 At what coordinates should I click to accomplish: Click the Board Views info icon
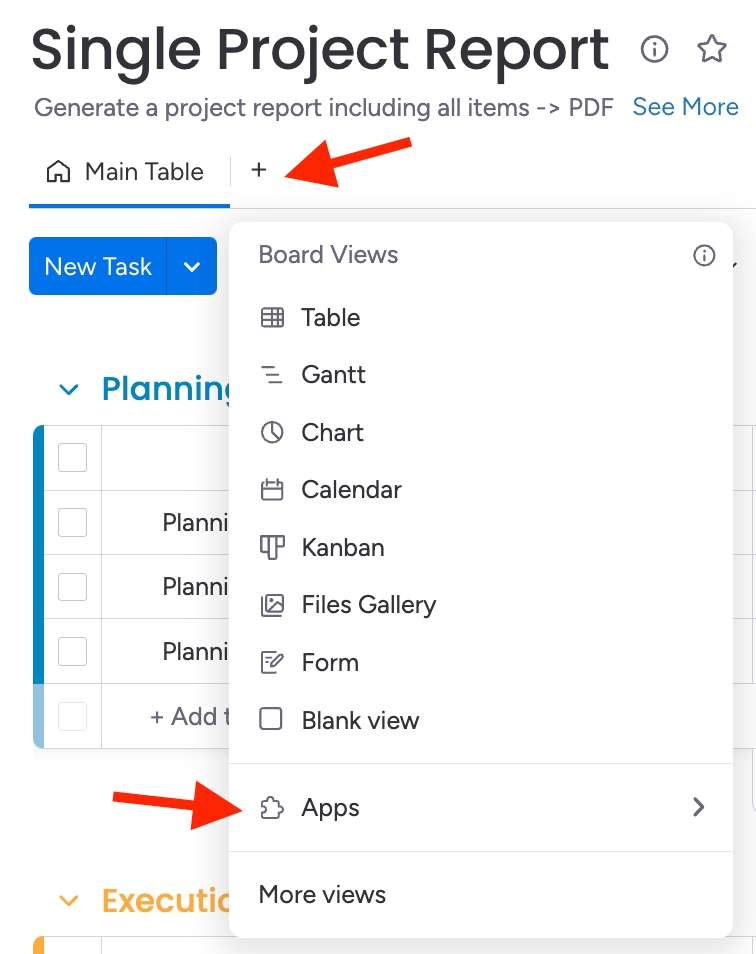tap(704, 256)
